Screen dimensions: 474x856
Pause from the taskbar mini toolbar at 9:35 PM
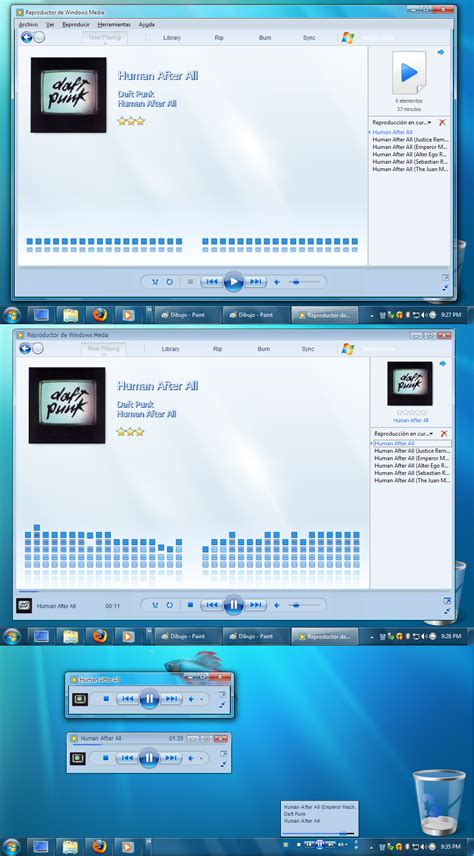point(319,844)
